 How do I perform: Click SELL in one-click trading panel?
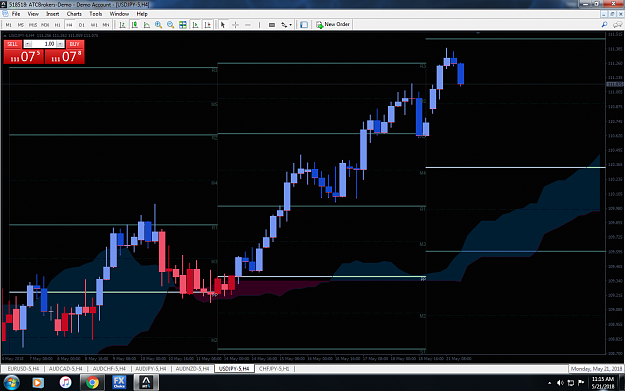click(x=13, y=44)
